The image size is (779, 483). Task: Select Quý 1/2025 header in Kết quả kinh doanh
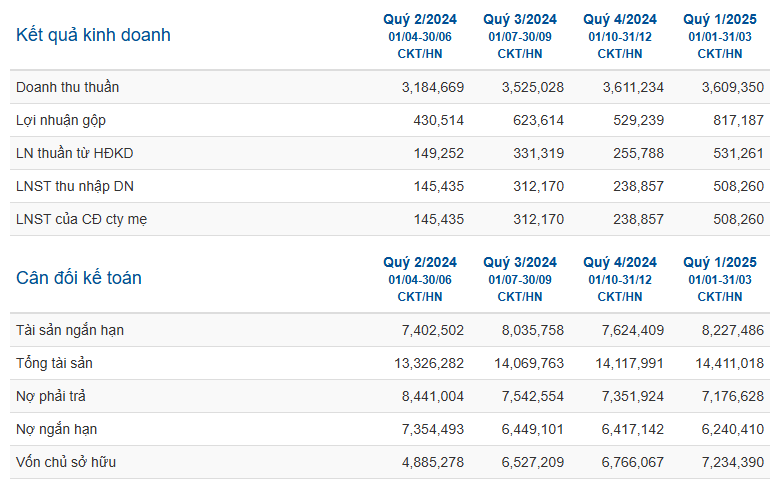click(x=719, y=19)
